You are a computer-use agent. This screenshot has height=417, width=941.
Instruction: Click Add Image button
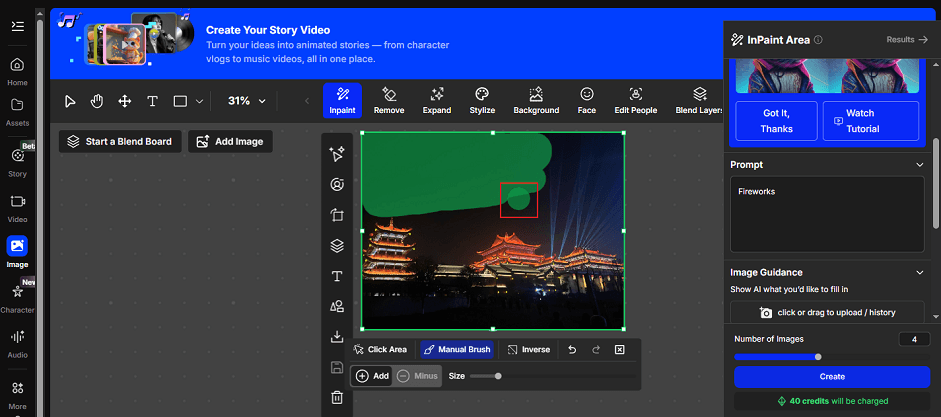(x=230, y=142)
